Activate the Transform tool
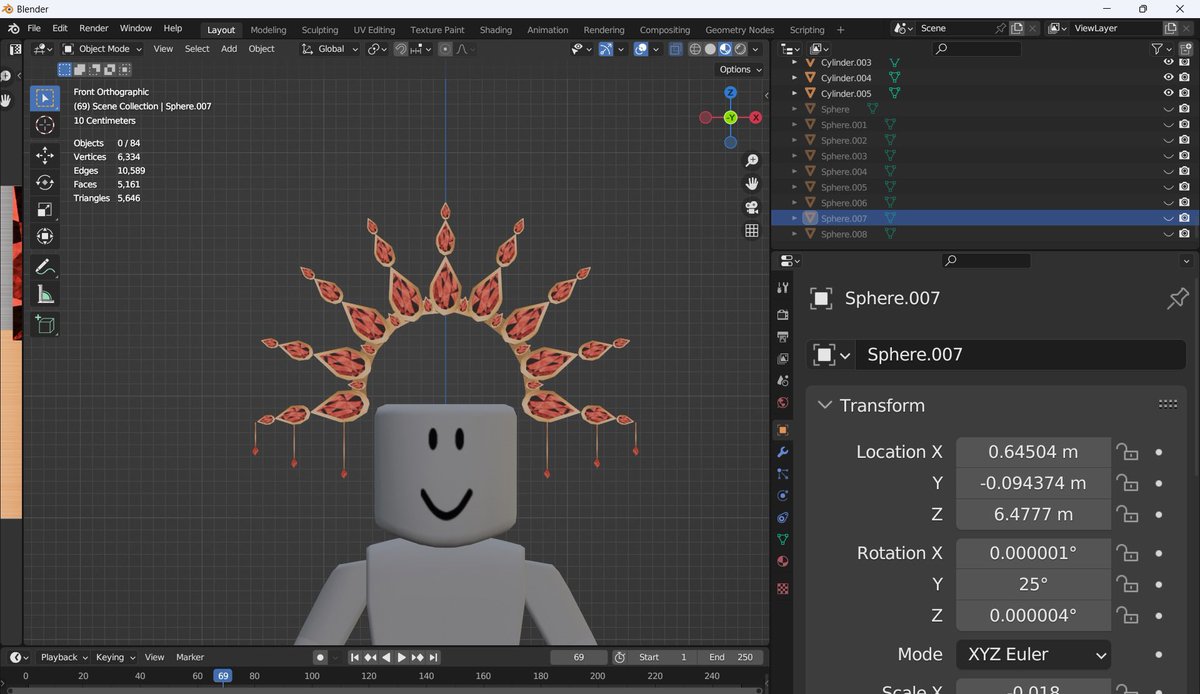Screen dimensions: 1200x694 pyautogui.click(x=45, y=236)
